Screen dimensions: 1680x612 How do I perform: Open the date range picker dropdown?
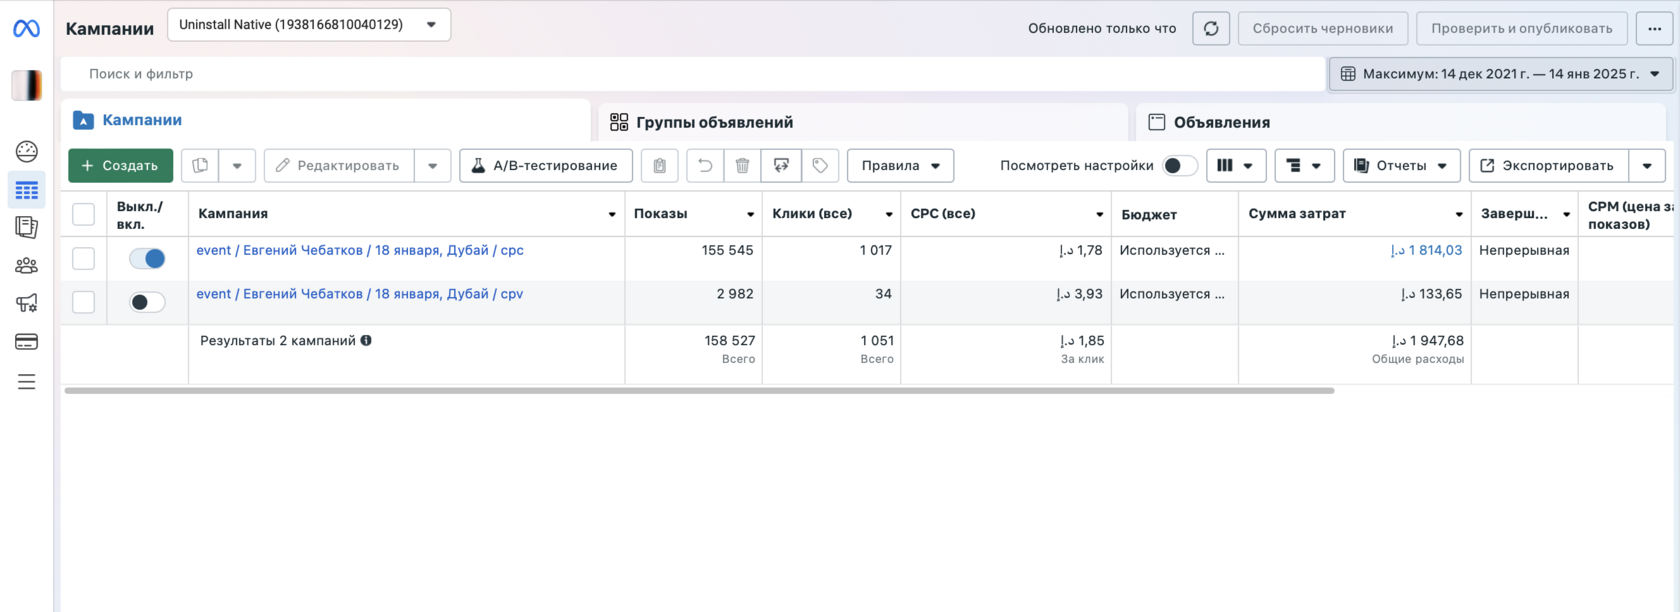coord(1500,74)
